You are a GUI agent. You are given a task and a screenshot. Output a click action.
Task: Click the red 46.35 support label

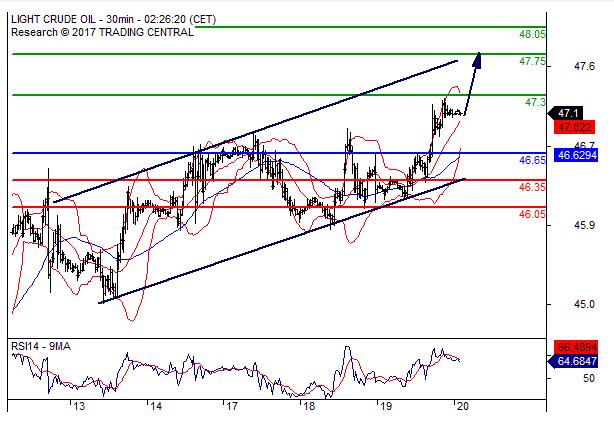(532, 187)
